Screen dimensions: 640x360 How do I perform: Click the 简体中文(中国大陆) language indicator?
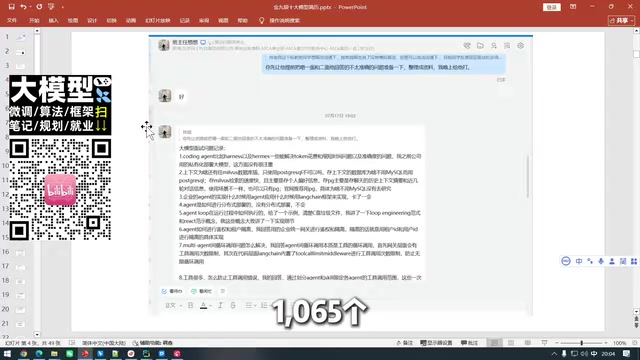tap(104, 343)
